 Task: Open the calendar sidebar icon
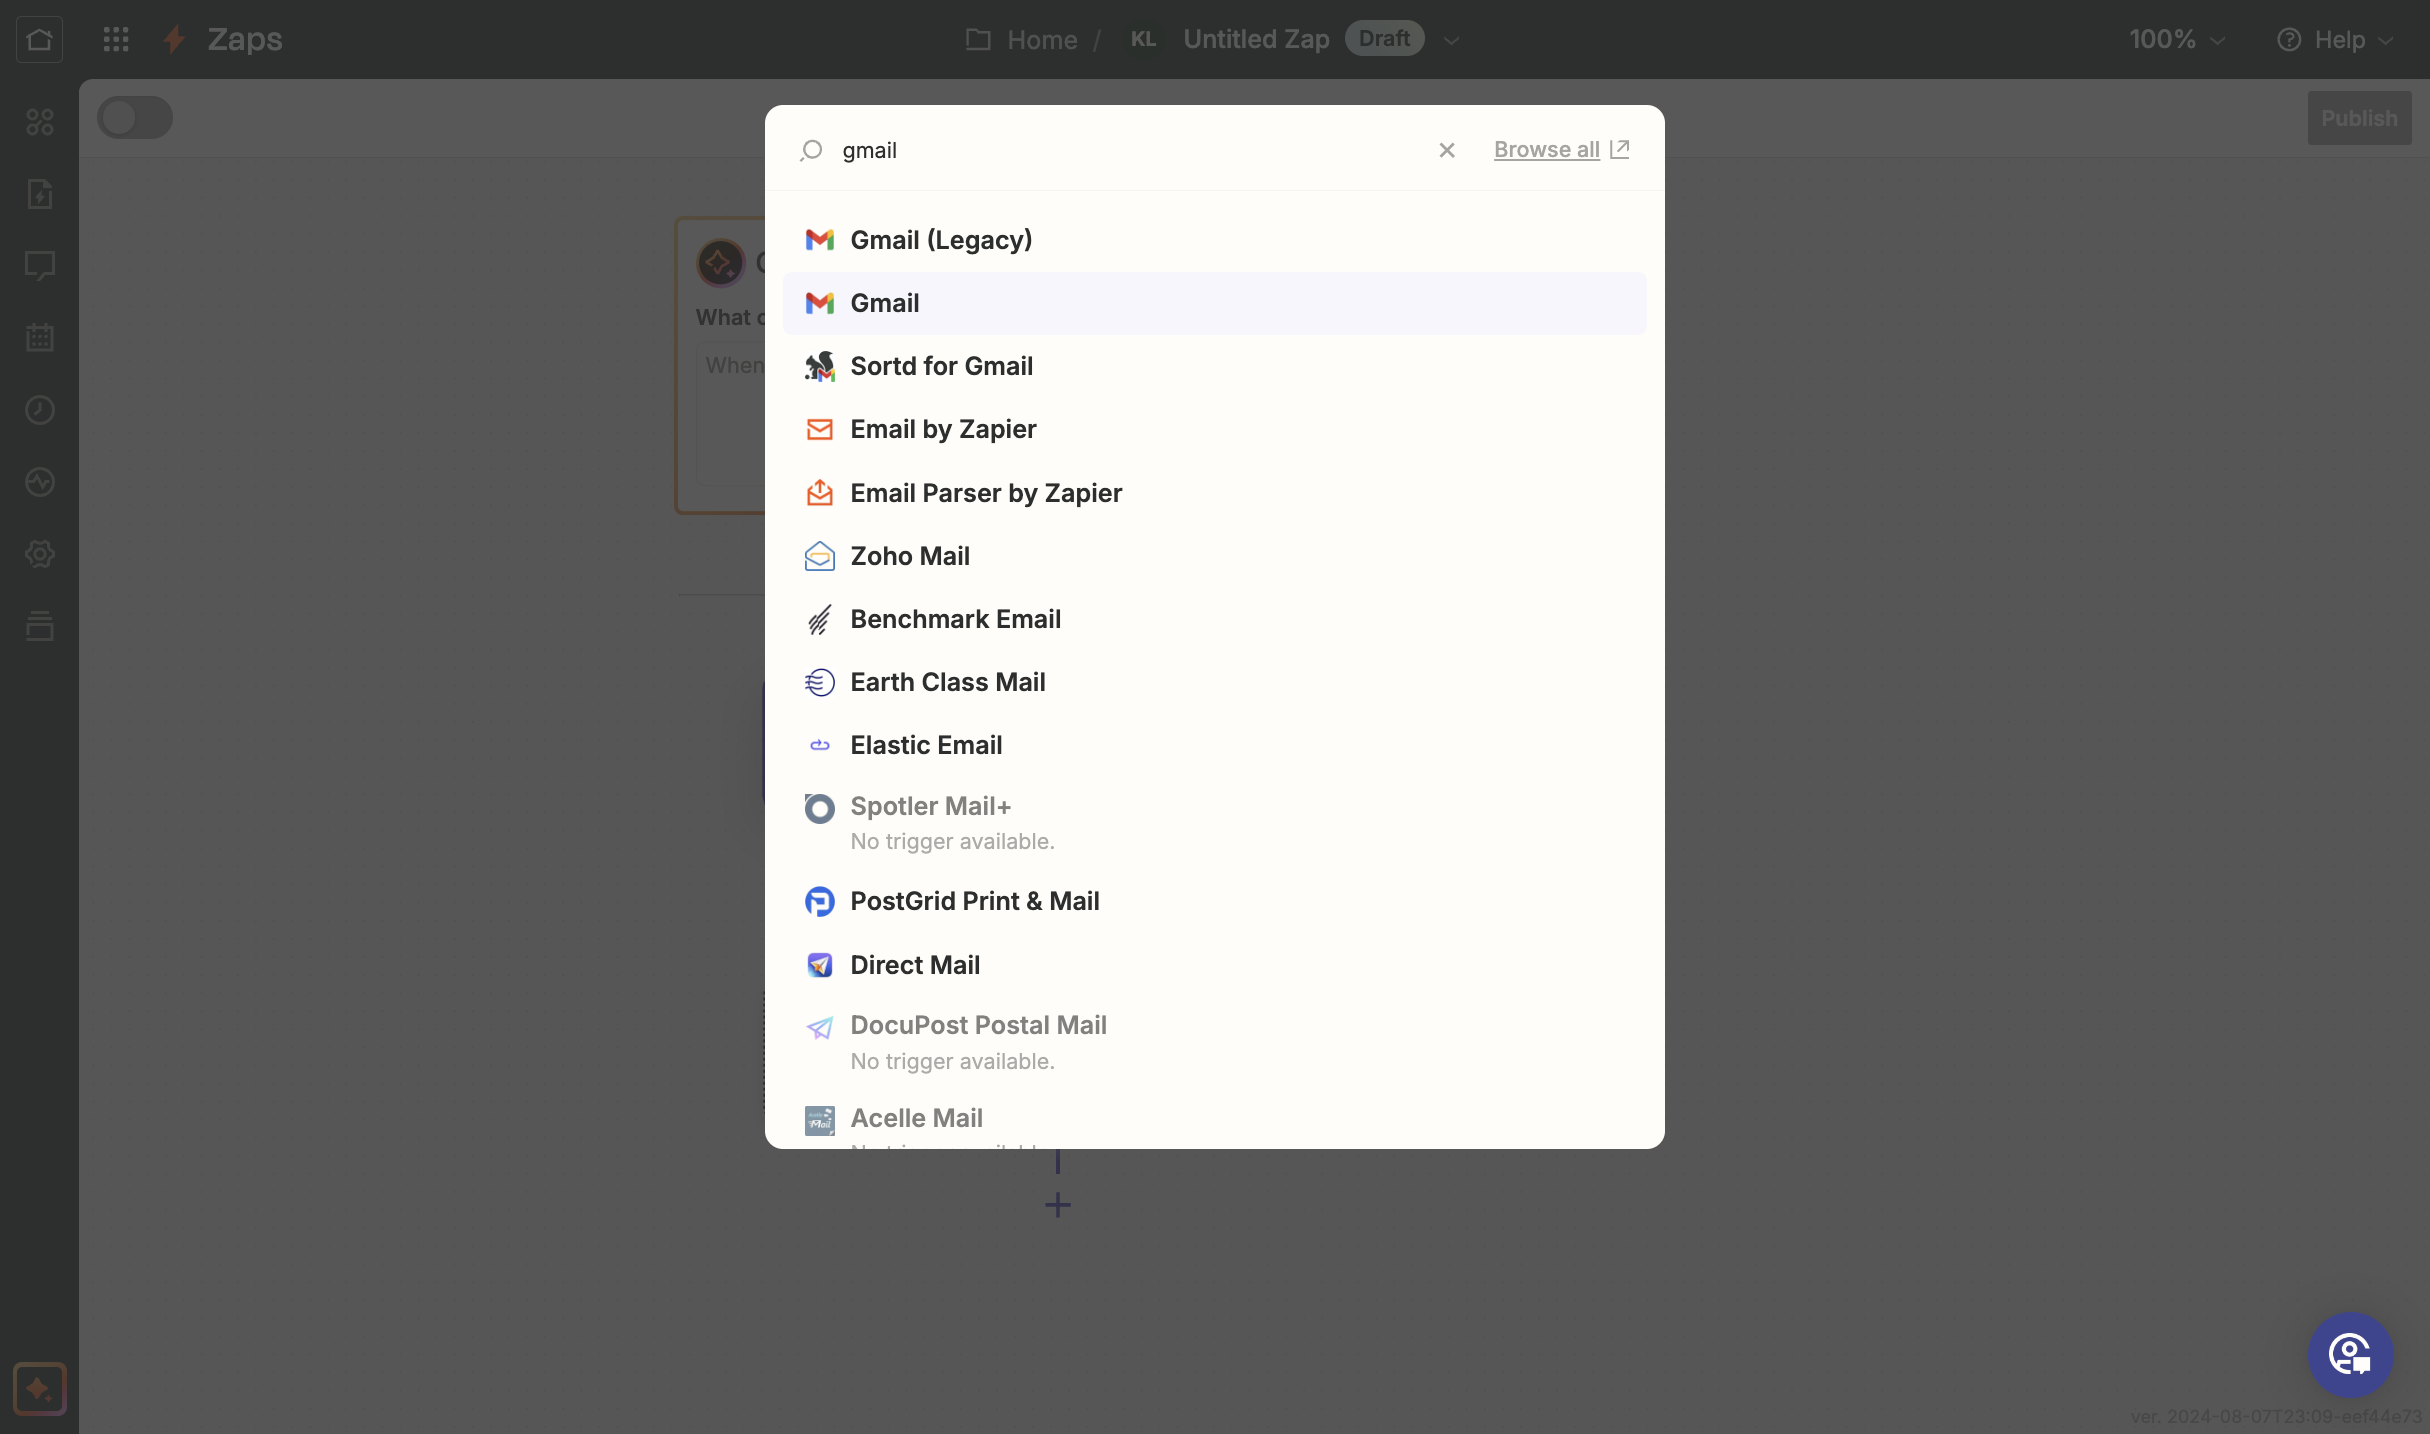[x=39, y=338]
